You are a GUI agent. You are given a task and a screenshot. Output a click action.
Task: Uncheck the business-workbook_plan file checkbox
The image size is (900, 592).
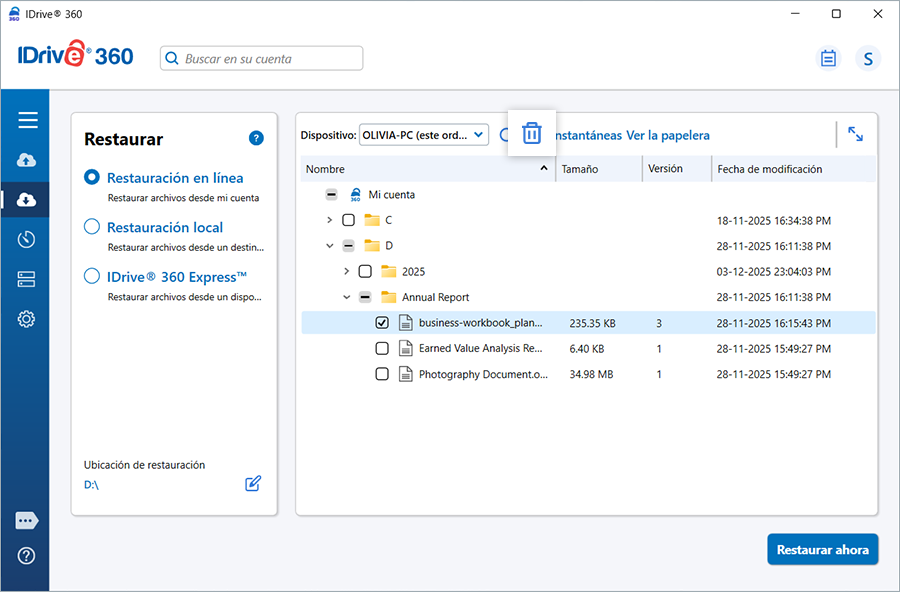[382, 322]
